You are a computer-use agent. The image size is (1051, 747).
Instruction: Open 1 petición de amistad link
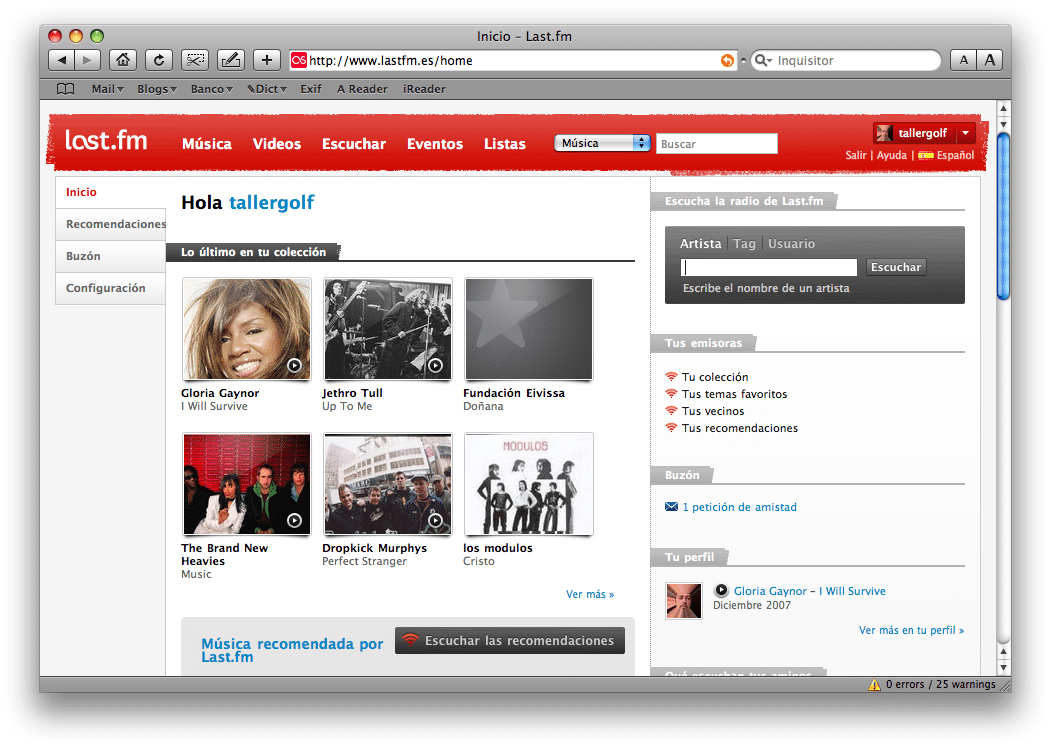[x=739, y=507]
